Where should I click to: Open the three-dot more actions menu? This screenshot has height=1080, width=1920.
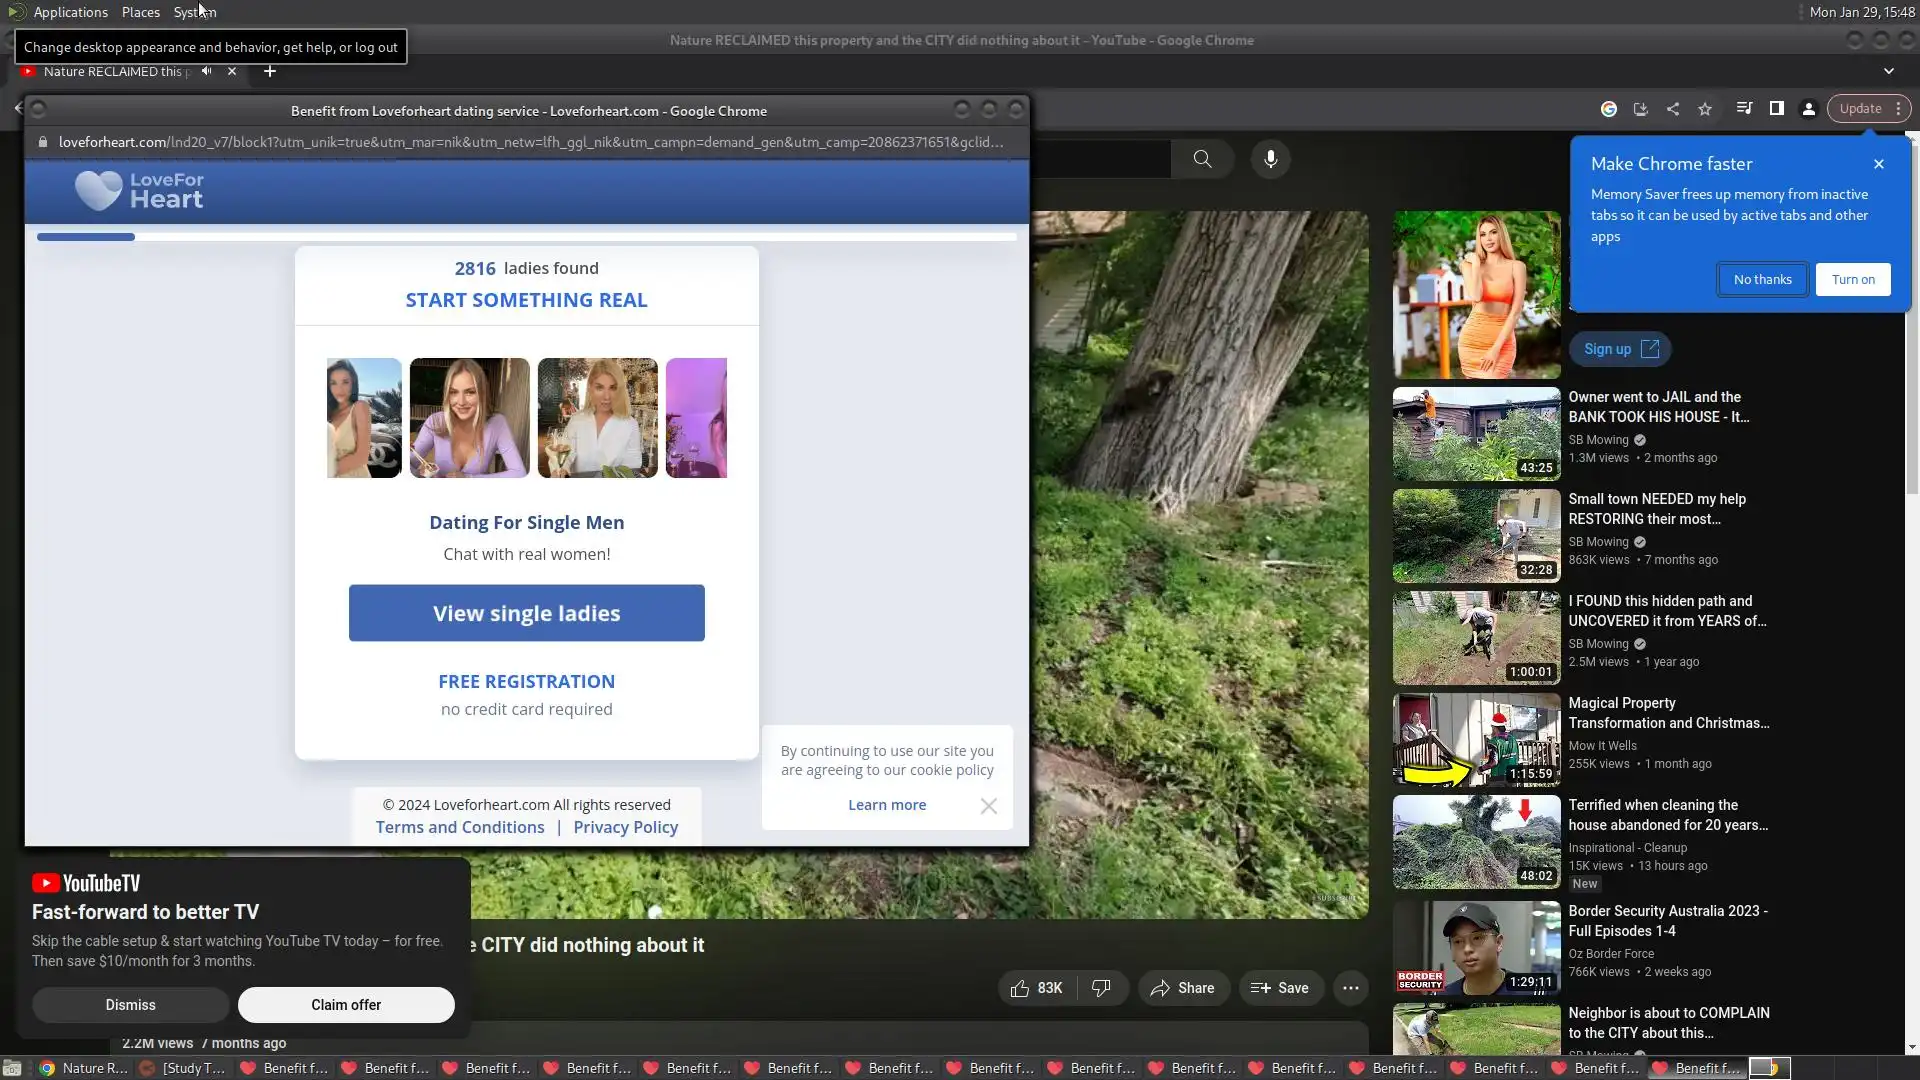coord(1350,988)
